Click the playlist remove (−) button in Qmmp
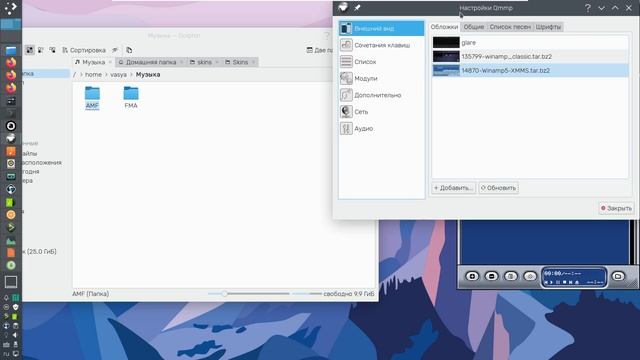Screen dimensions: 640x360 pyautogui.click(x=491, y=276)
